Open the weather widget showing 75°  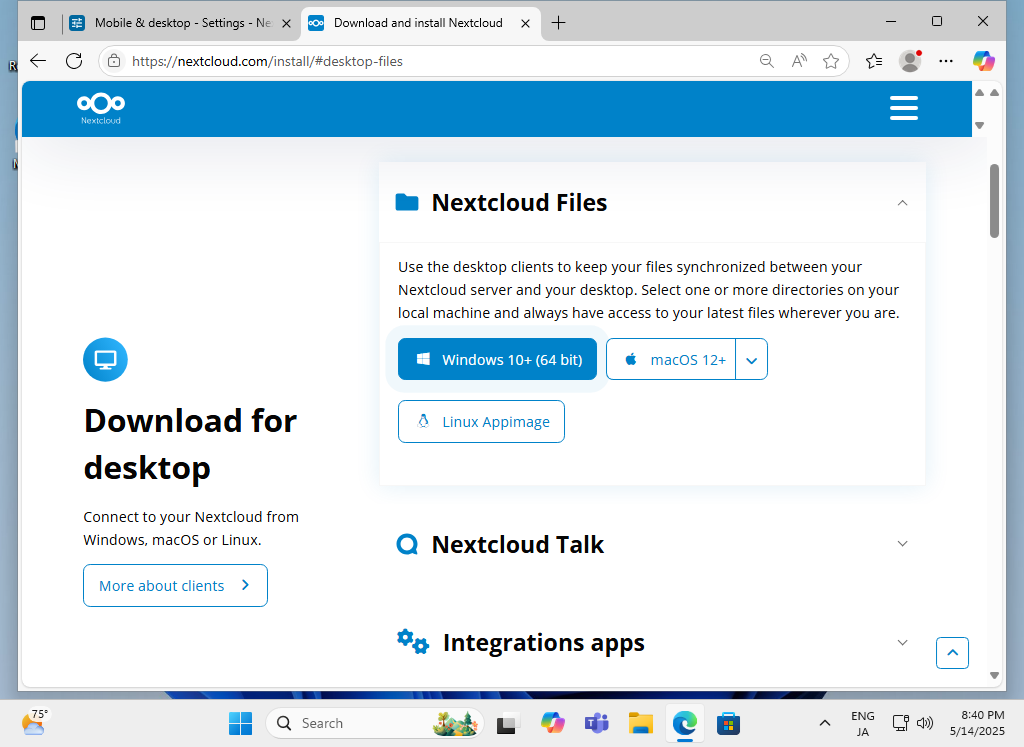pyautogui.click(x=34, y=722)
